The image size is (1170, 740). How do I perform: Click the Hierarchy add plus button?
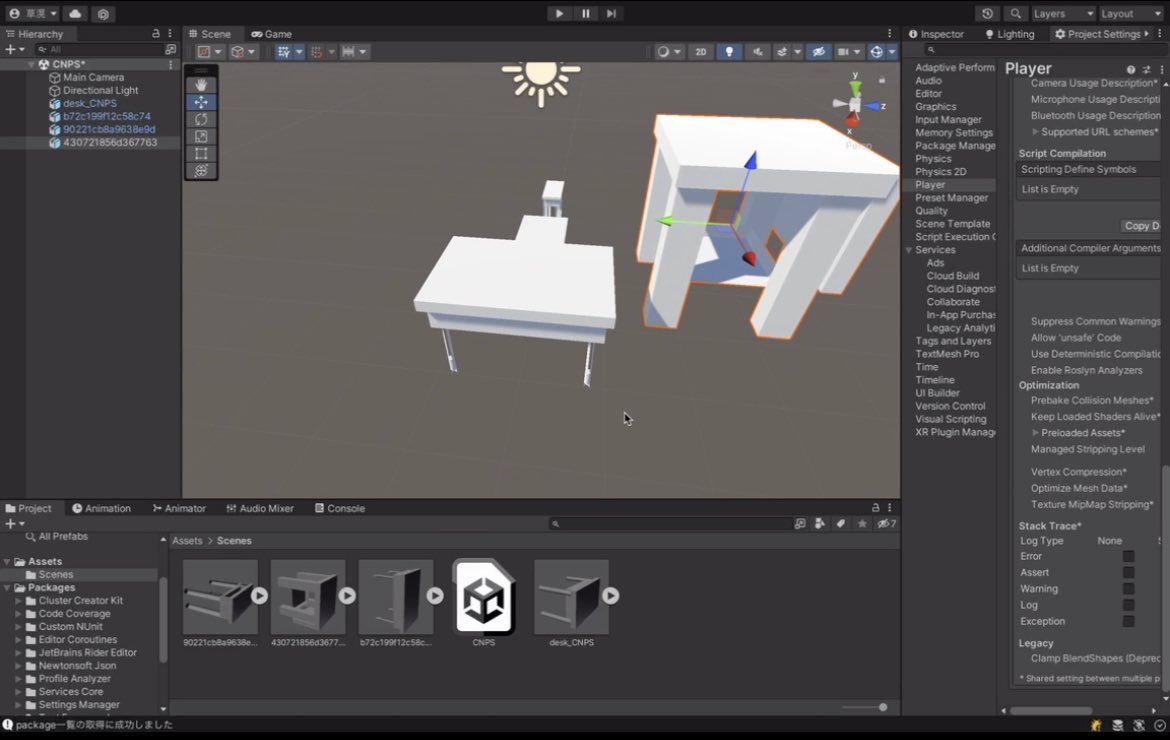(14, 49)
